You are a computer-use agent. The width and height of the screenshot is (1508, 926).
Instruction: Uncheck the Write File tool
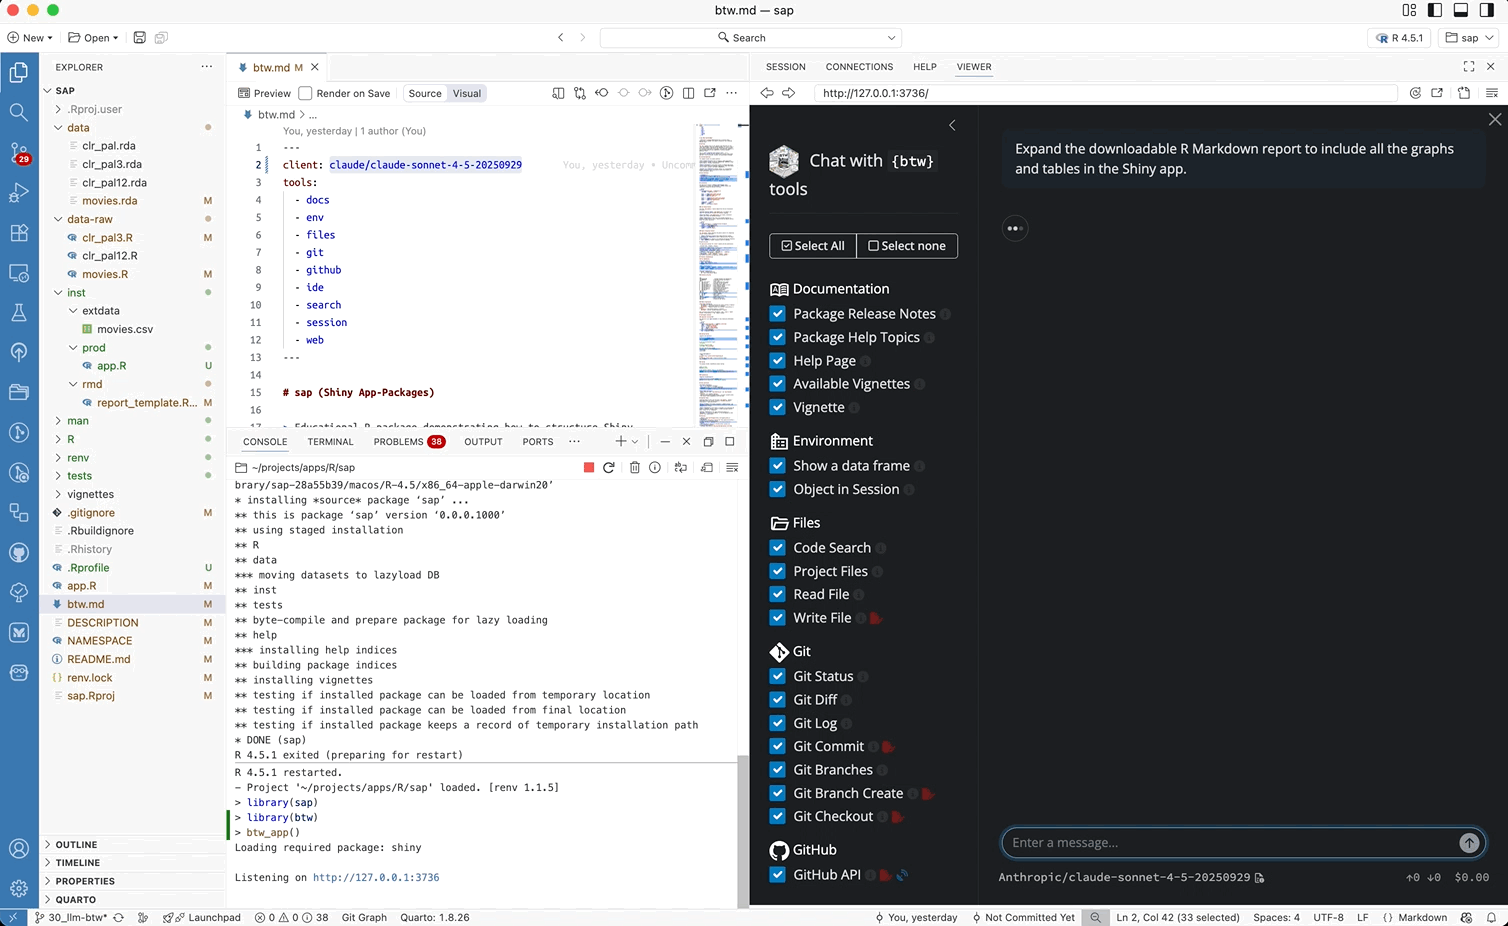[x=777, y=617]
